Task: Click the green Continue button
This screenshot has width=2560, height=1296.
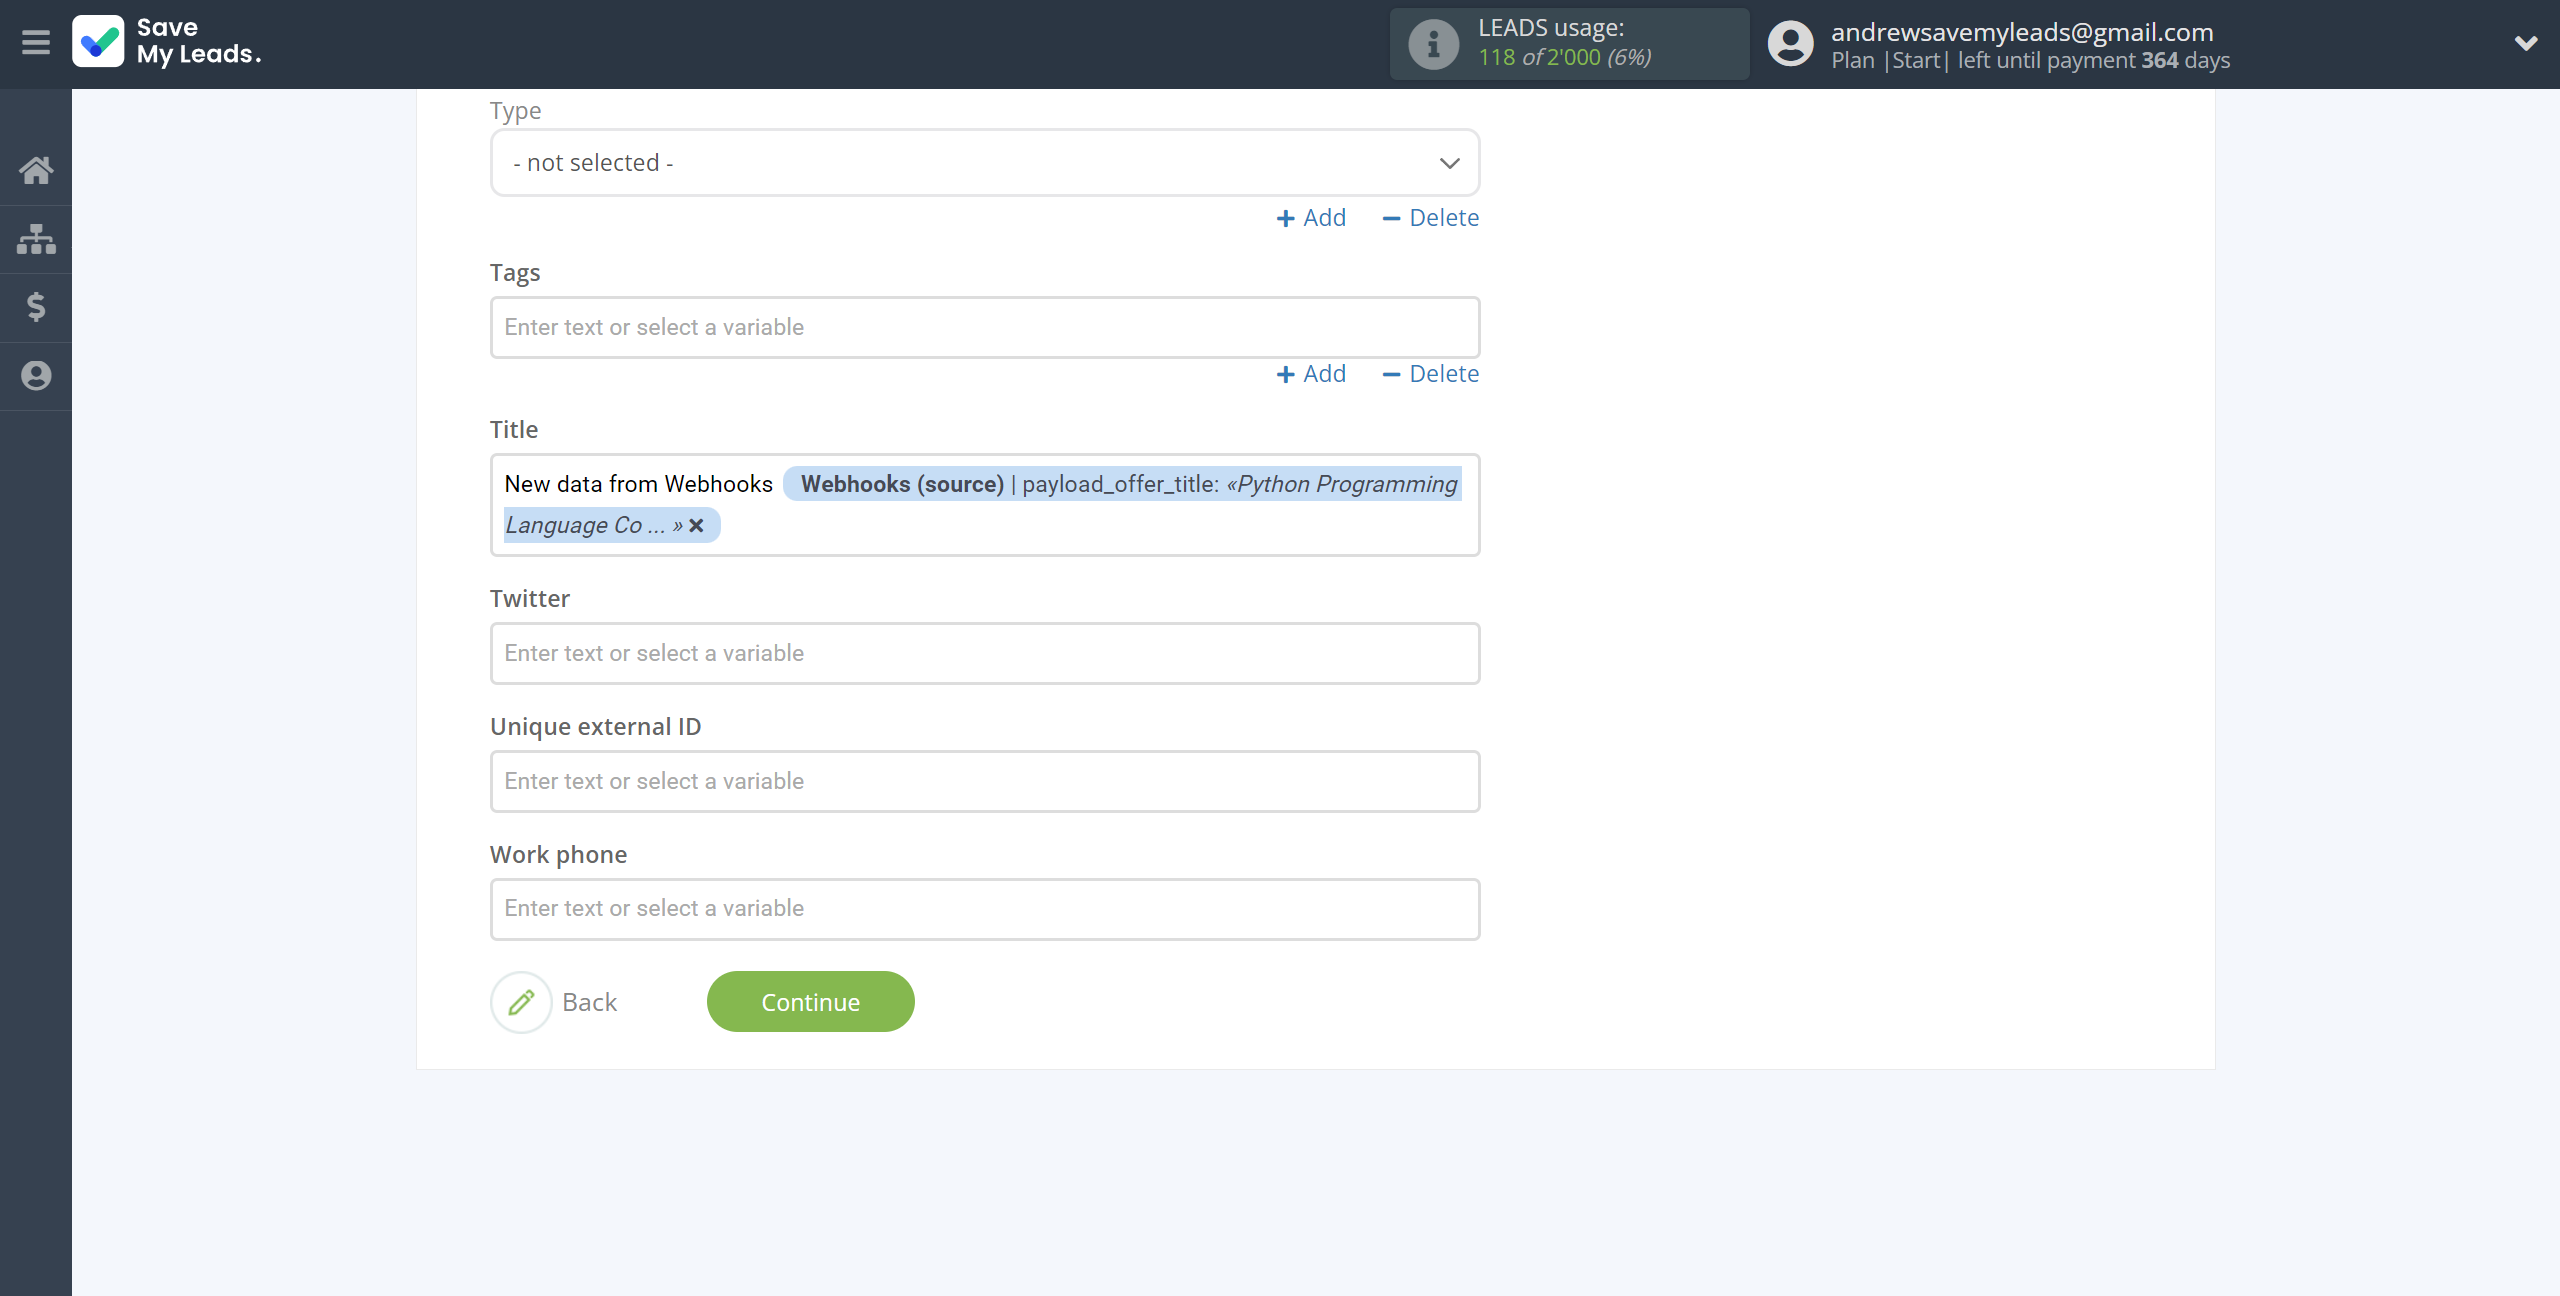Action: [810, 1002]
